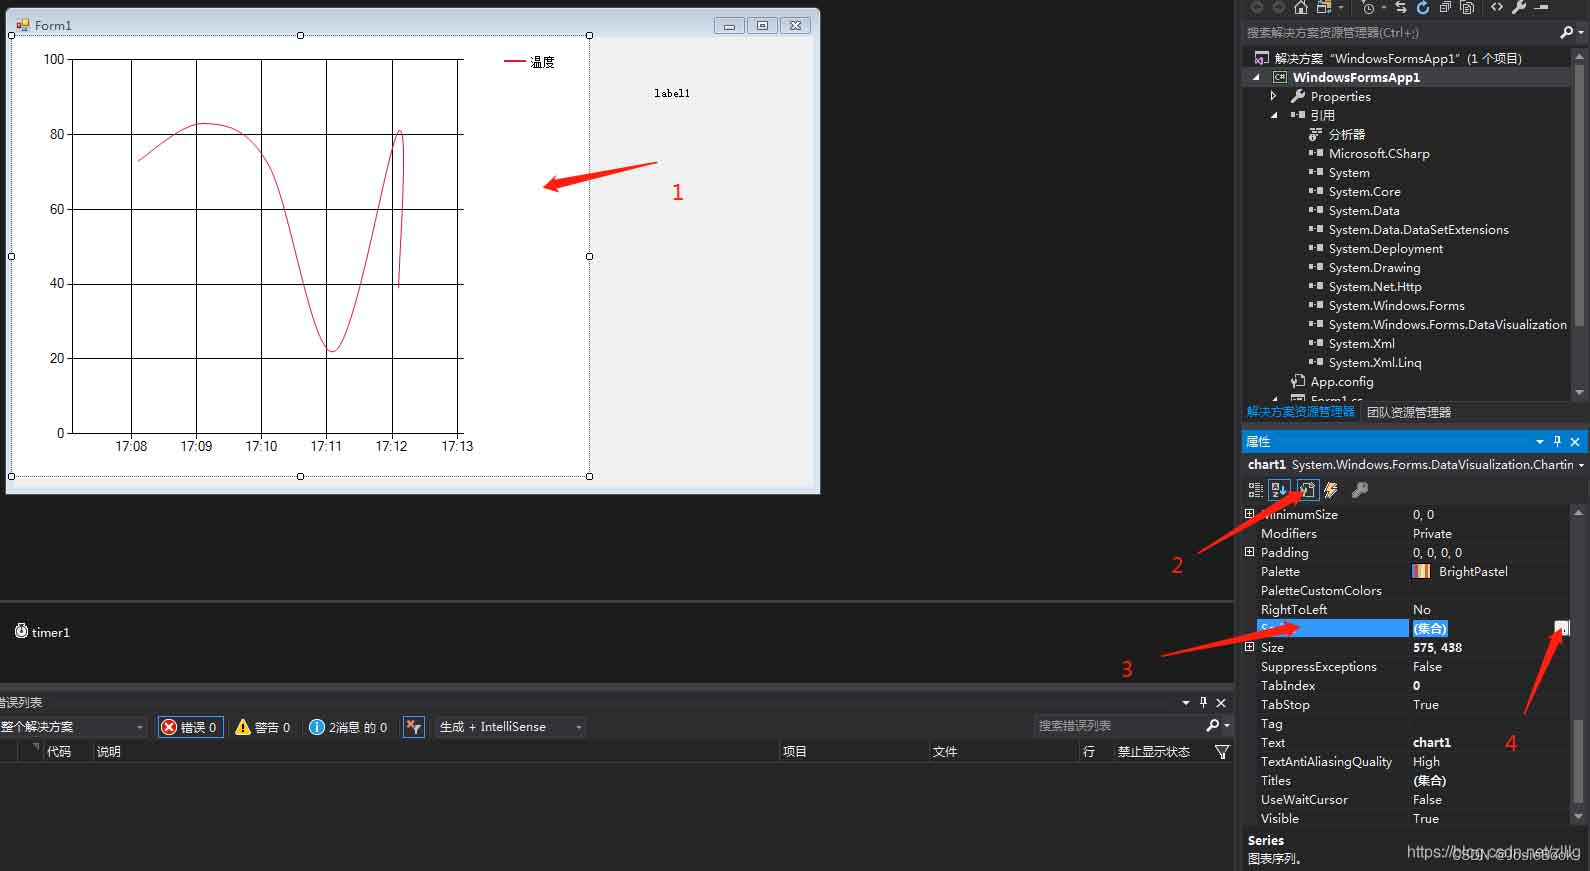This screenshot has width=1590, height=871.
Task: Select System.Windows.Forms.DataVisualization reference
Action: point(1447,324)
